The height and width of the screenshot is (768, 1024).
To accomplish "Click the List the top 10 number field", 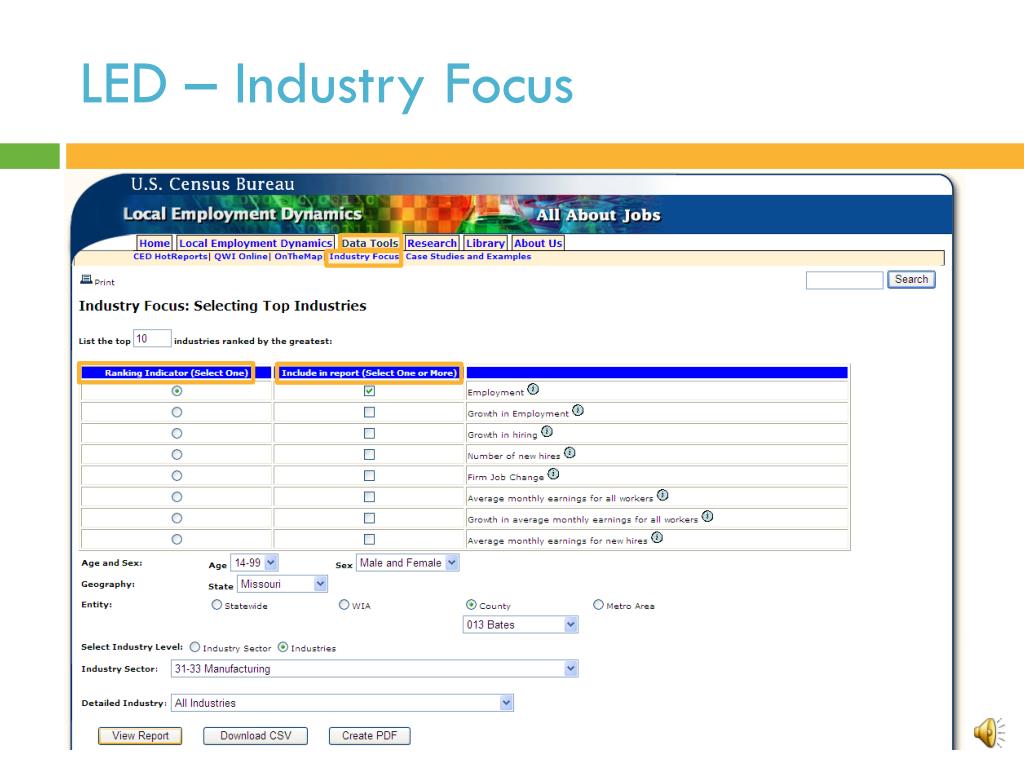I will click(152, 338).
